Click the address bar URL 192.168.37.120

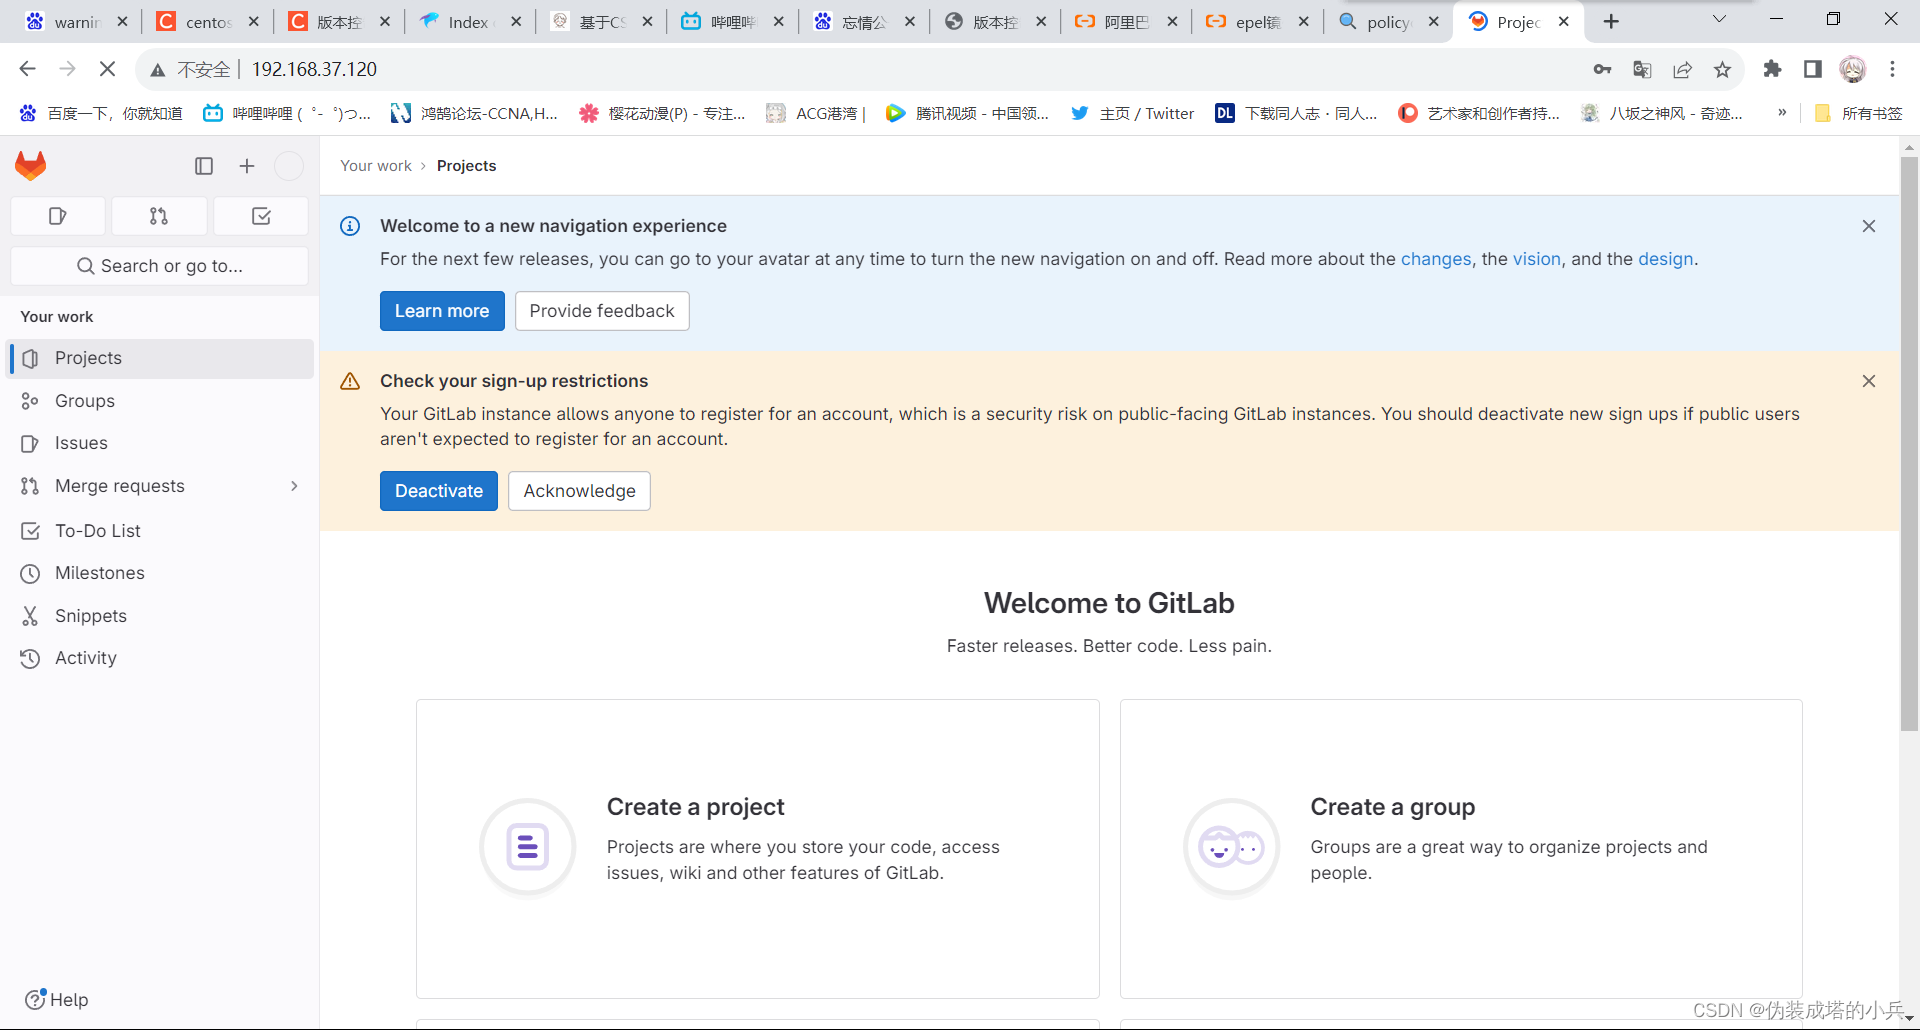pyautogui.click(x=314, y=69)
